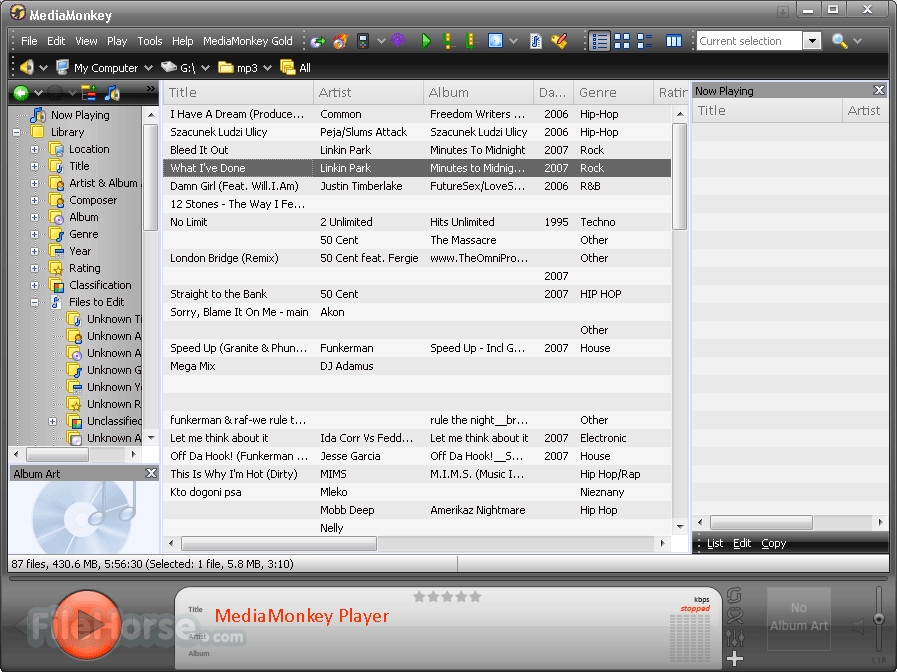
Task: Click the player's speaker mute icon
Action: point(858,626)
